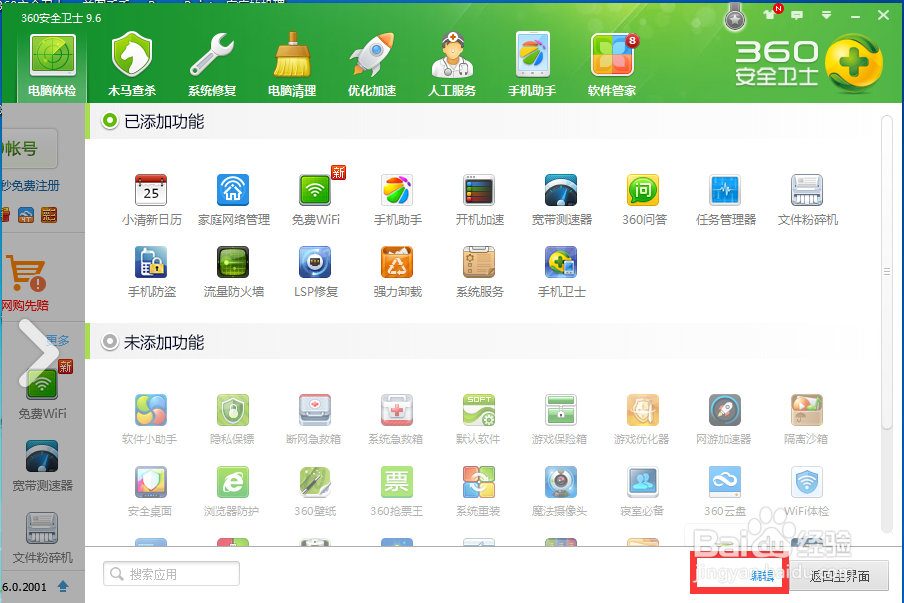Open the skin shirt icon in title bar

pos(769,14)
